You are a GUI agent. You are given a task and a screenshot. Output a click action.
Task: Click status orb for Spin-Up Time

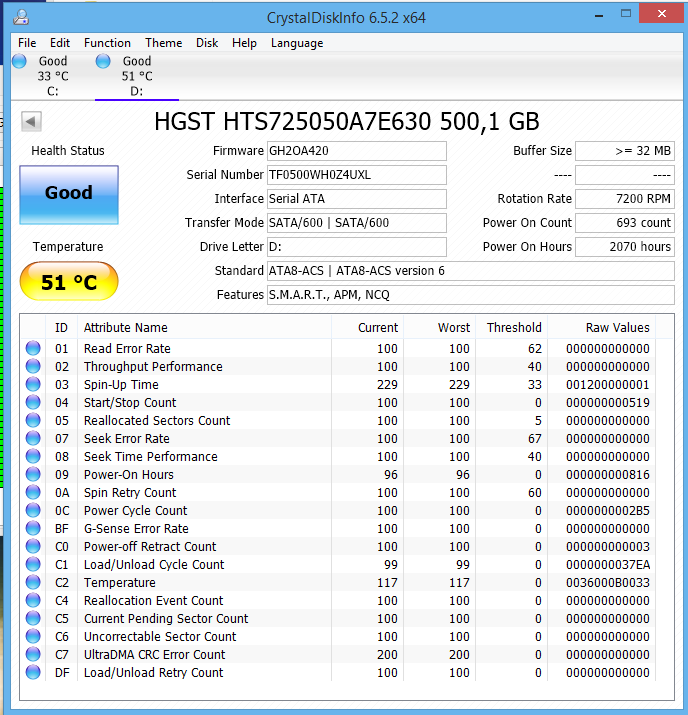pyautogui.click(x=33, y=384)
